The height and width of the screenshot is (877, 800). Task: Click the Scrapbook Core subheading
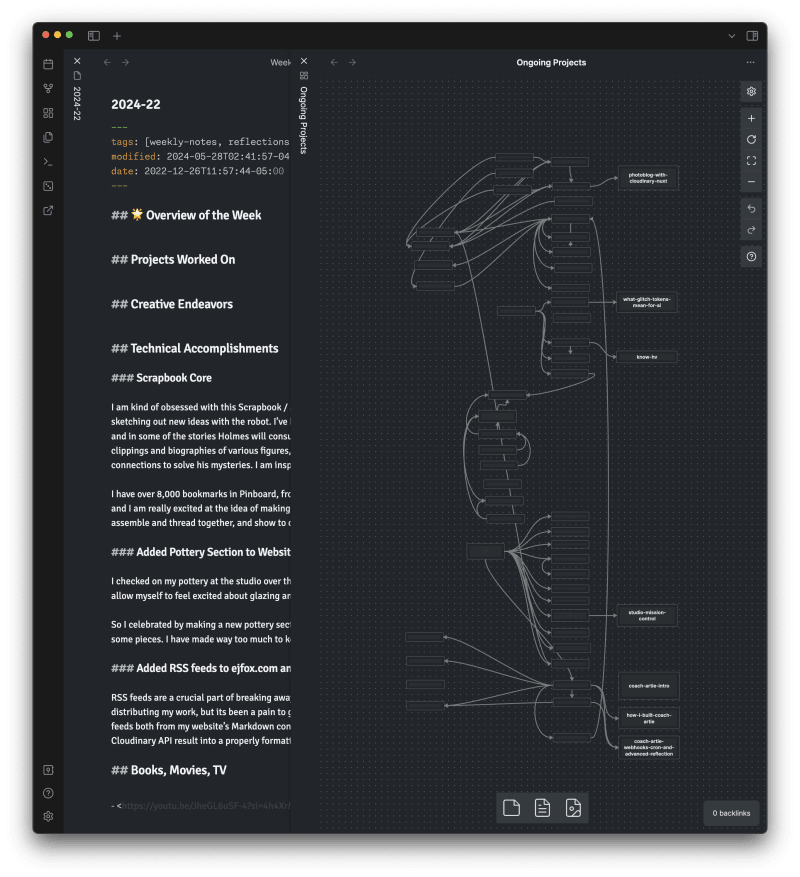(x=161, y=378)
